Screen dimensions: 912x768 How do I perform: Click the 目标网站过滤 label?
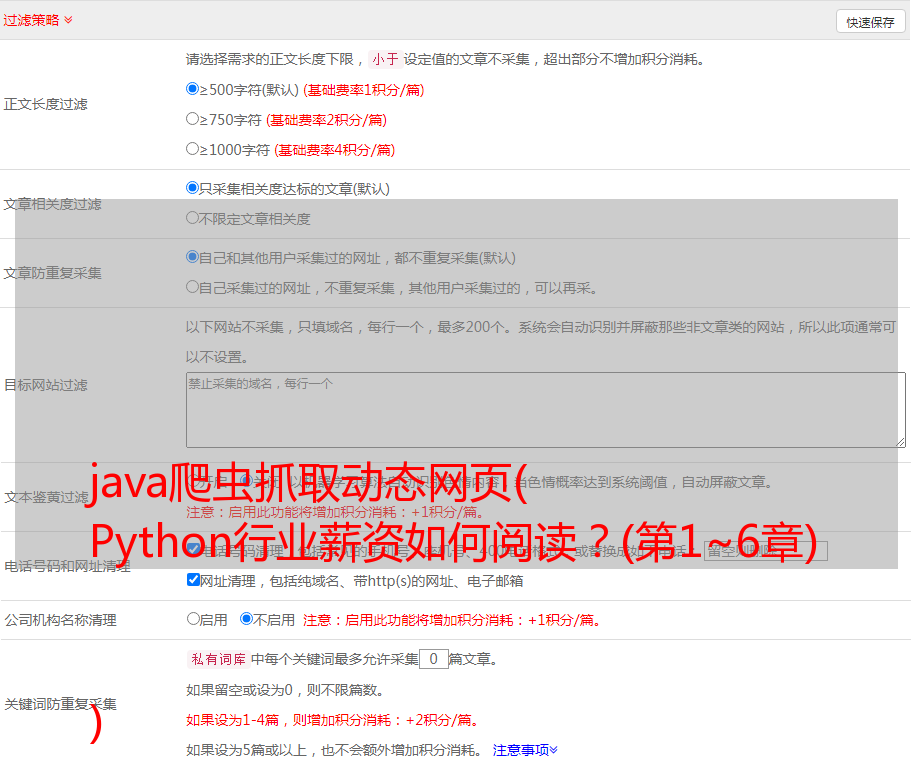point(45,385)
